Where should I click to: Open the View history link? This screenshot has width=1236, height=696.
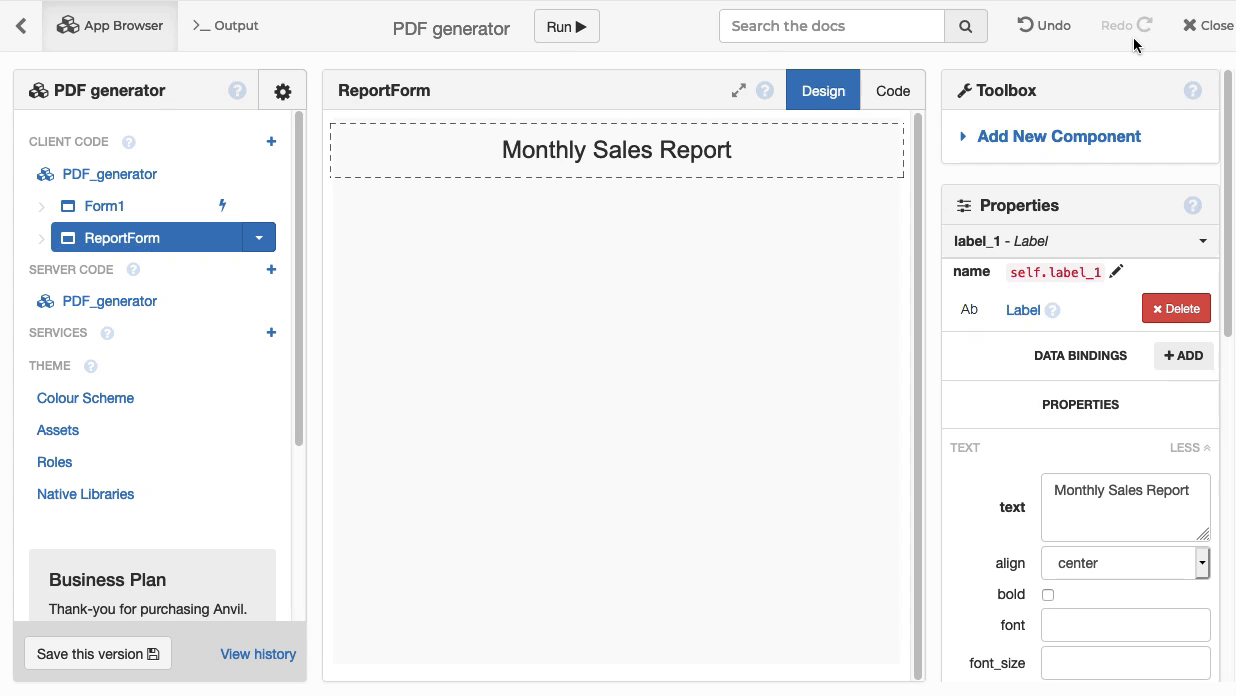(258, 654)
